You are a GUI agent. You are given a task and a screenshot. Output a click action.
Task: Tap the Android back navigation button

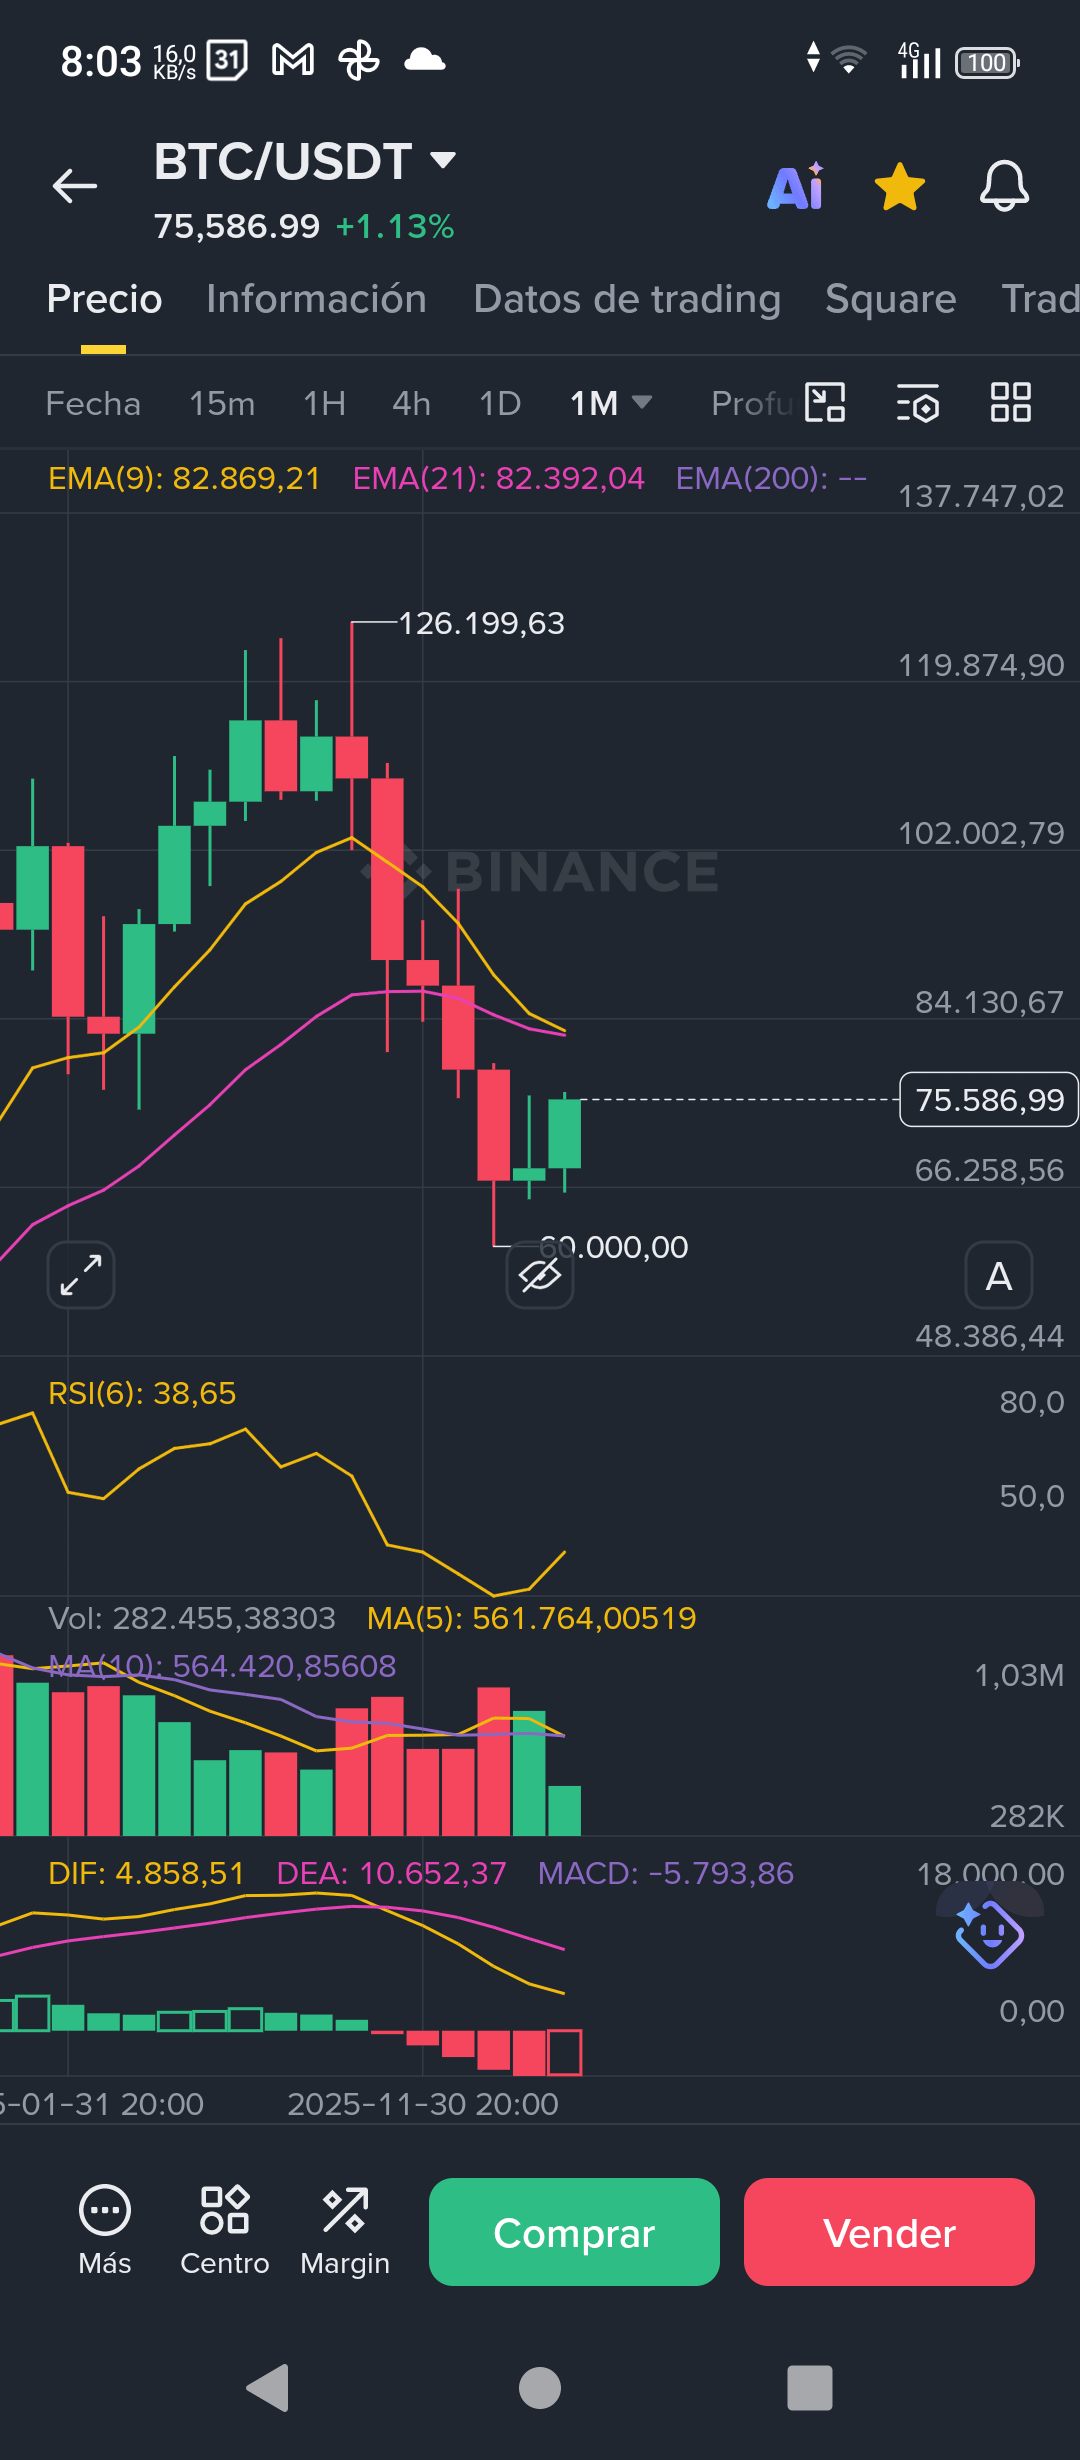point(268,2388)
